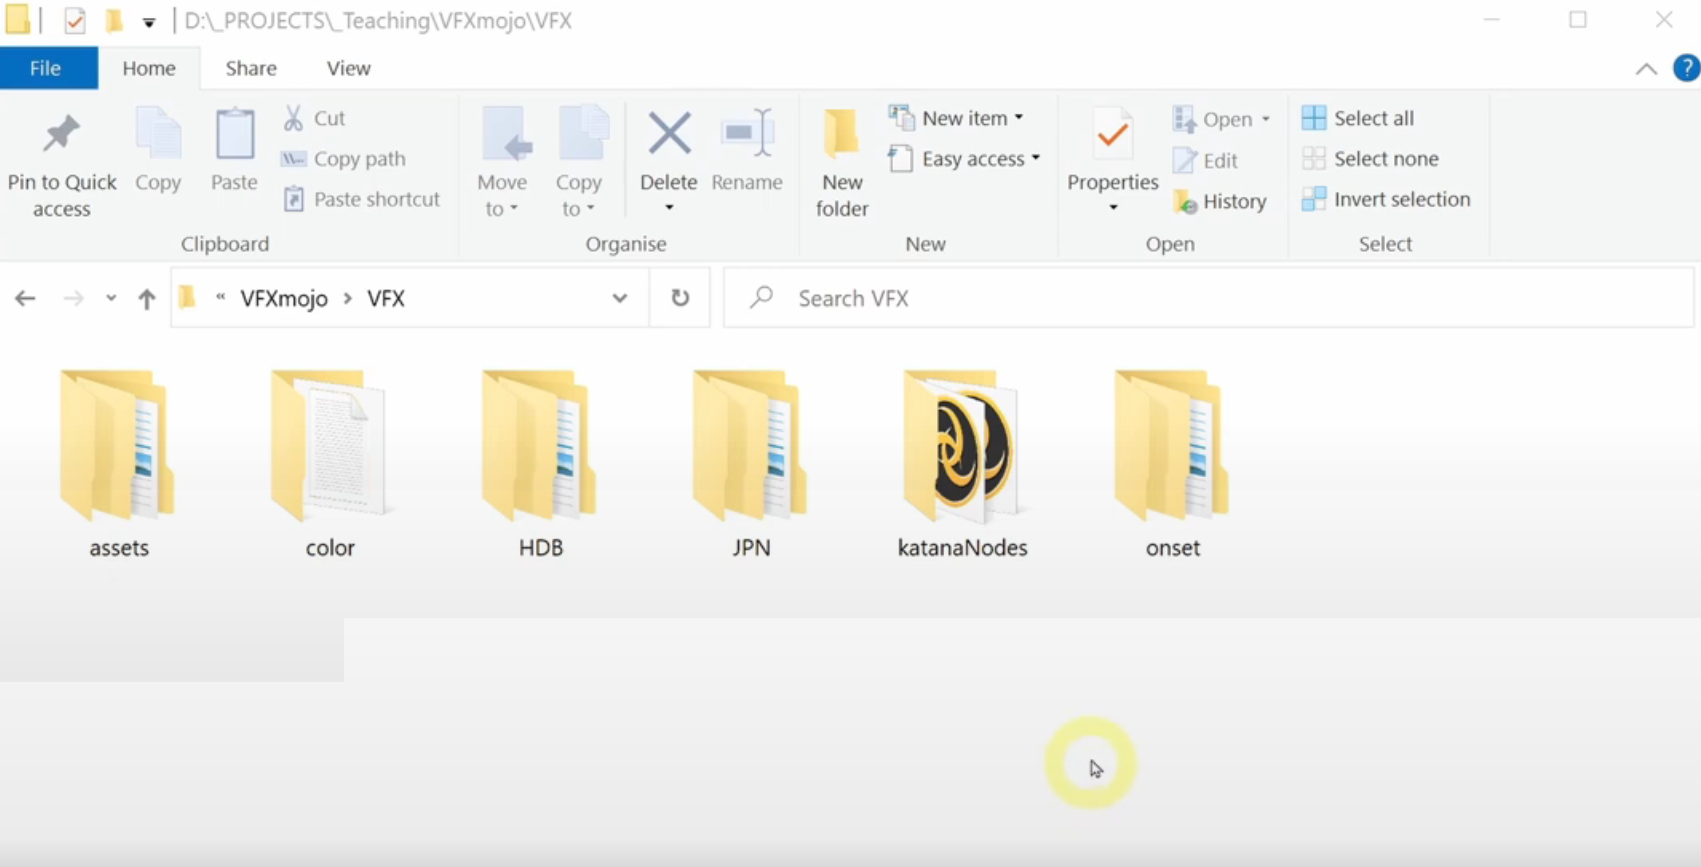
Task: Click the Forward navigation arrow
Action: [x=73, y=298]
